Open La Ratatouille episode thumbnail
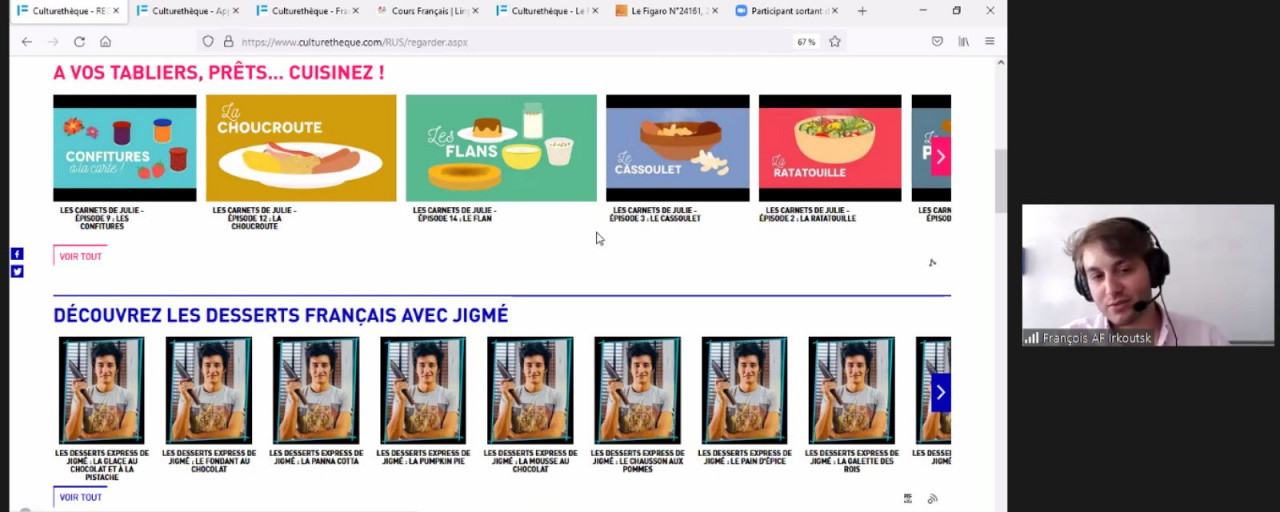 (830, 148)
